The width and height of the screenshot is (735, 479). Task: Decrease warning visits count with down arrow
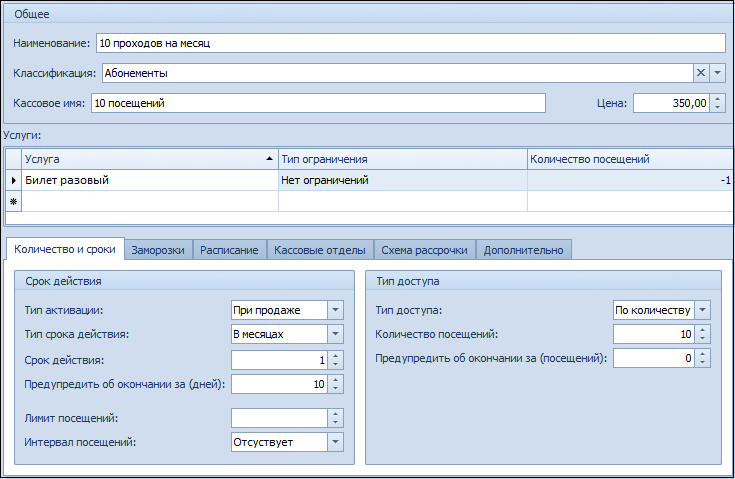click(x=703, y=362)
